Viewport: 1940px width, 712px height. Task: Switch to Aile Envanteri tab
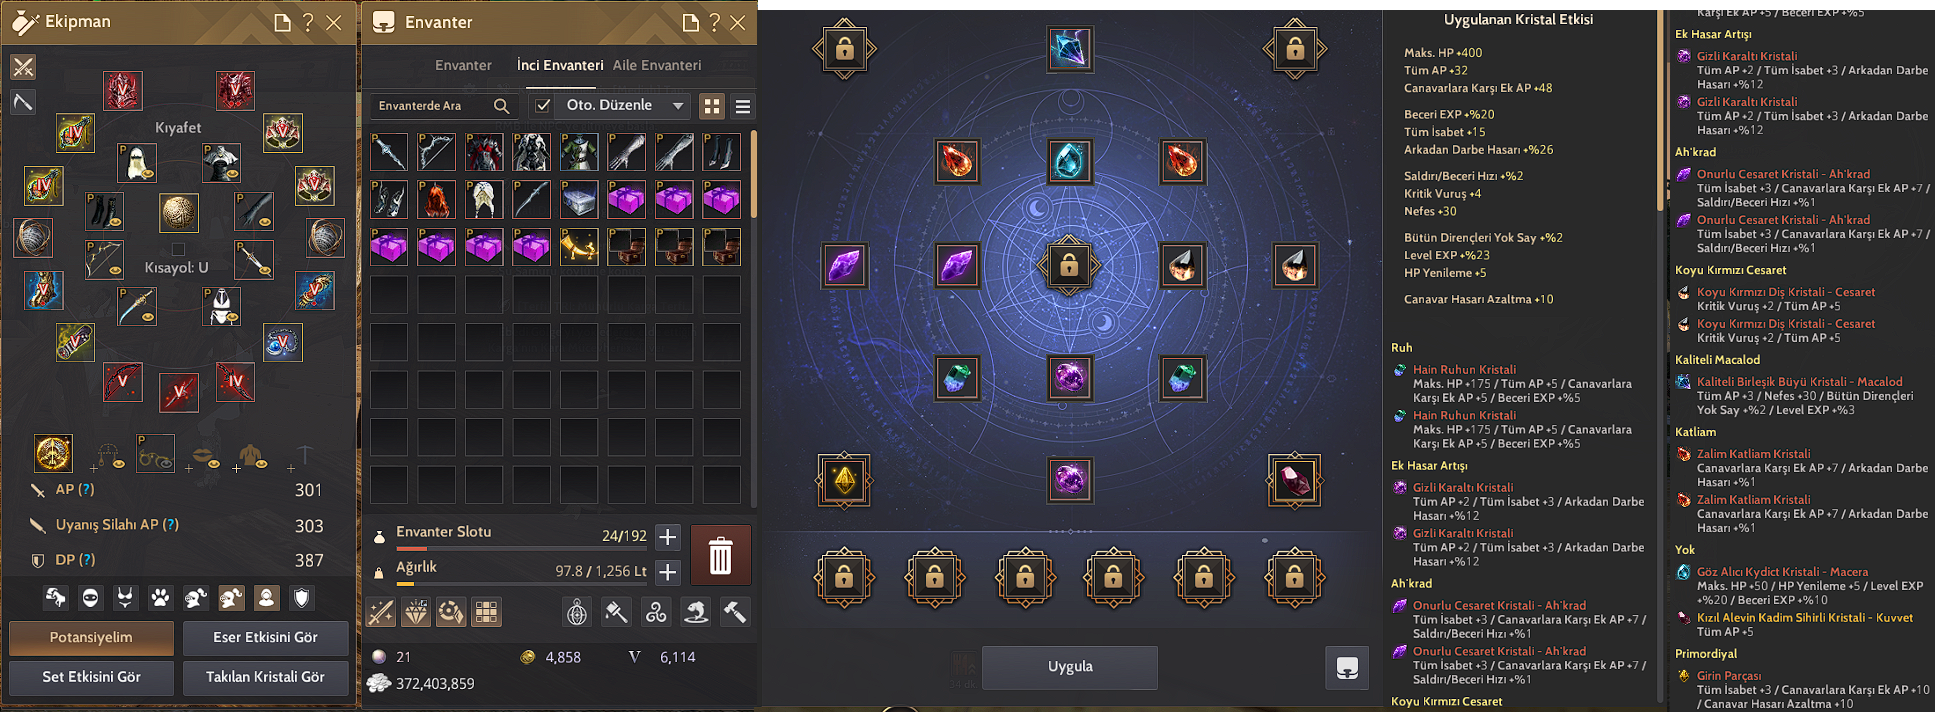click(x=657, y=65)
